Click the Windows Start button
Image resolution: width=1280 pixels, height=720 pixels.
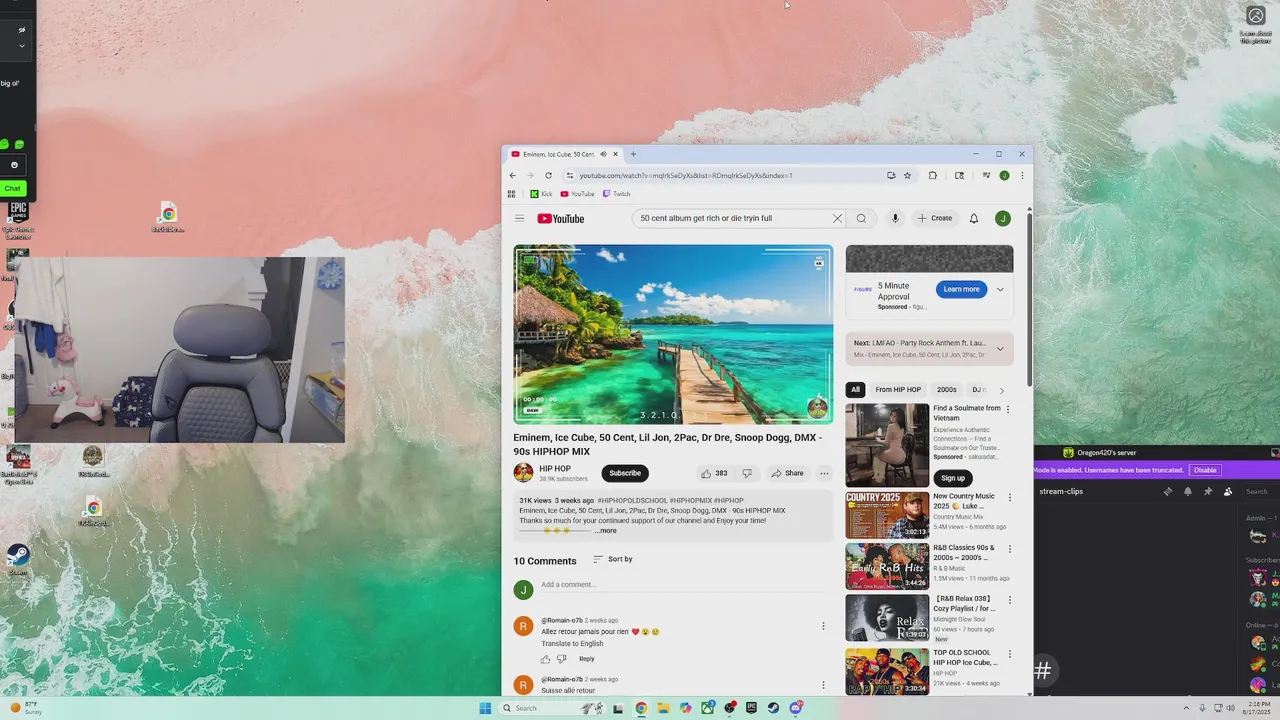click(485, 708)
